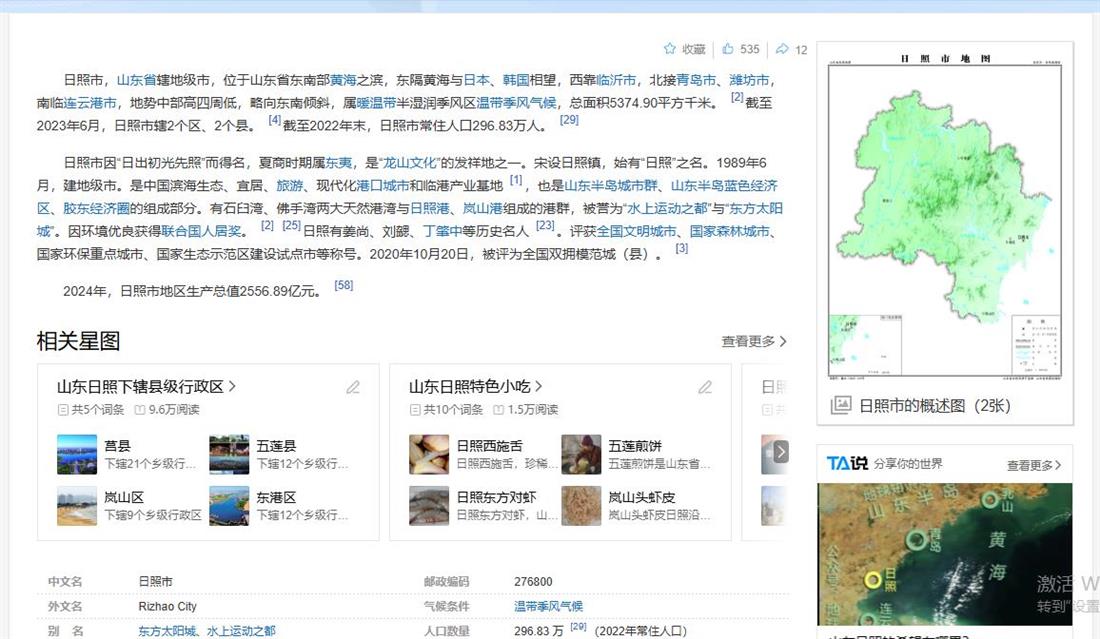Click the star favorite (收藏) icon
This screenshot has height=639, width=1100.
669,49
